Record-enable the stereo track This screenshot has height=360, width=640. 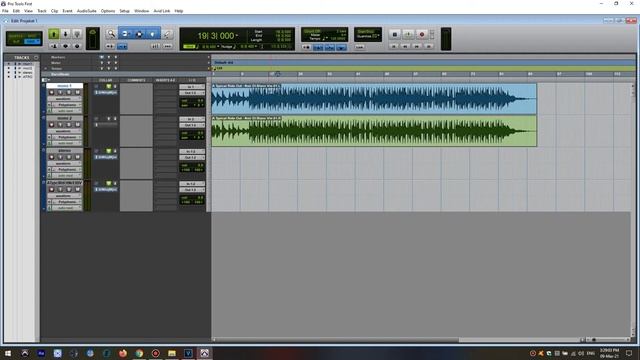coord(51,157)
